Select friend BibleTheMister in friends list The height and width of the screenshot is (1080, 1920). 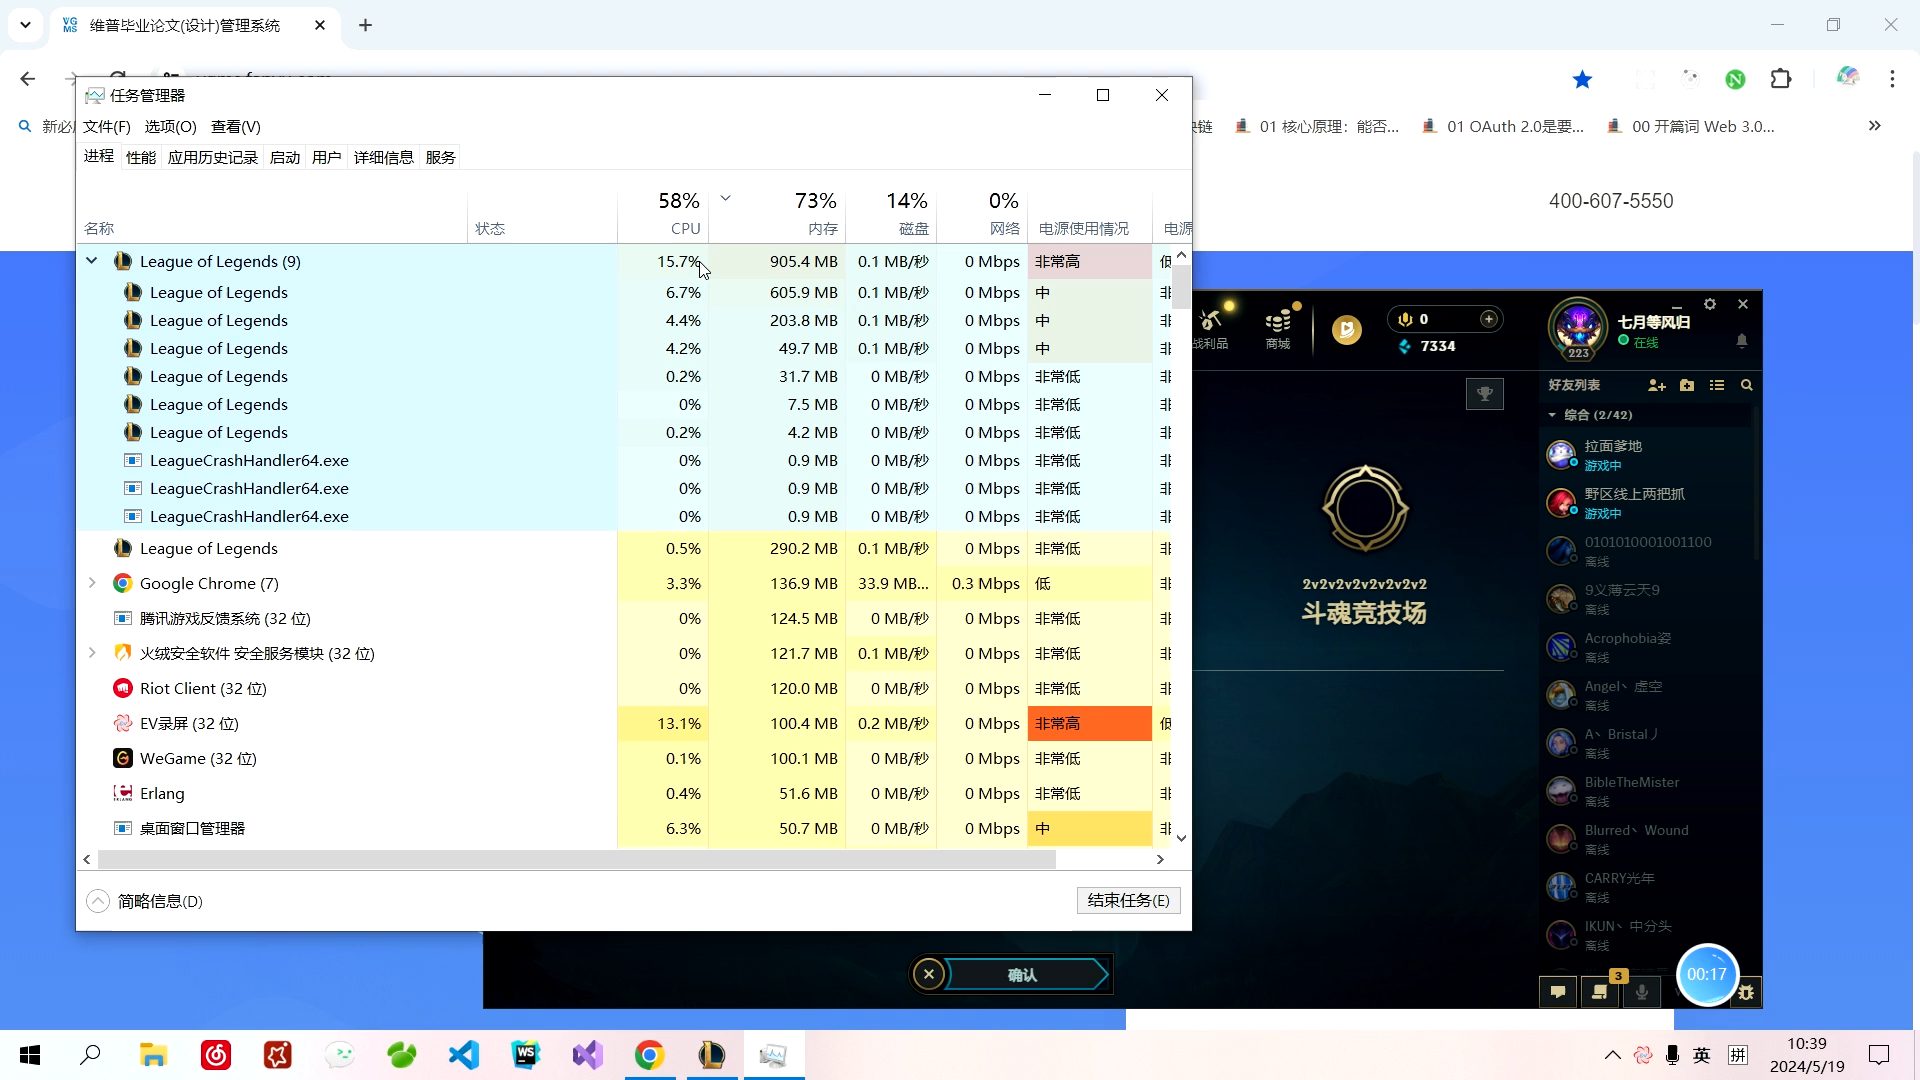pyautogui.click(x=1647, y=791)
